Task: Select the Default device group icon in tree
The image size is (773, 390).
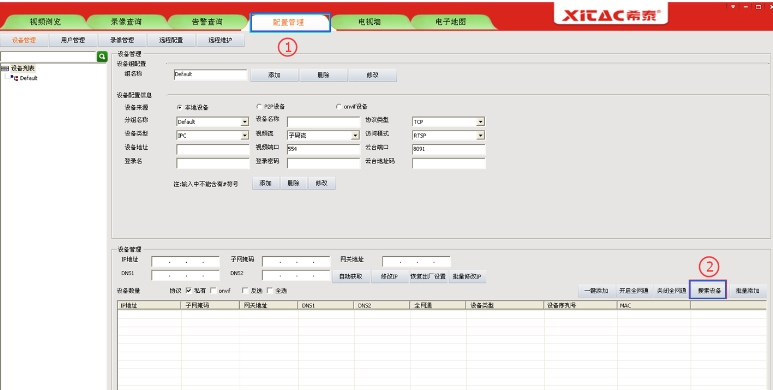Action: 15,78
